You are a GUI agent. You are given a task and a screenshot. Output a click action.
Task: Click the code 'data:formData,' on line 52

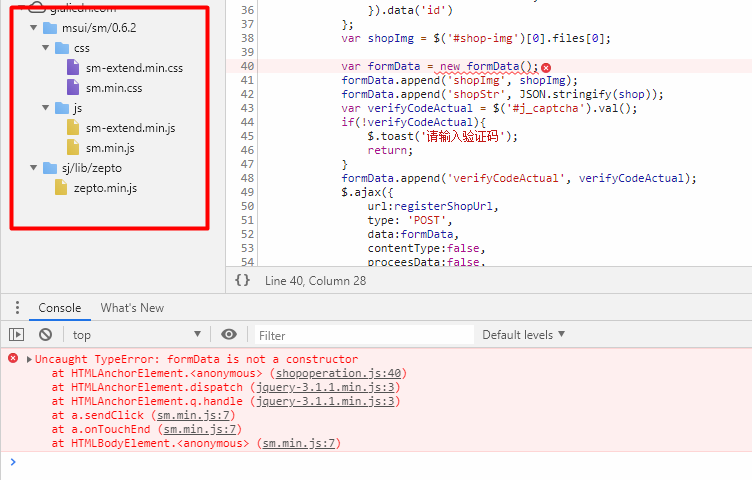coord(413,234)
